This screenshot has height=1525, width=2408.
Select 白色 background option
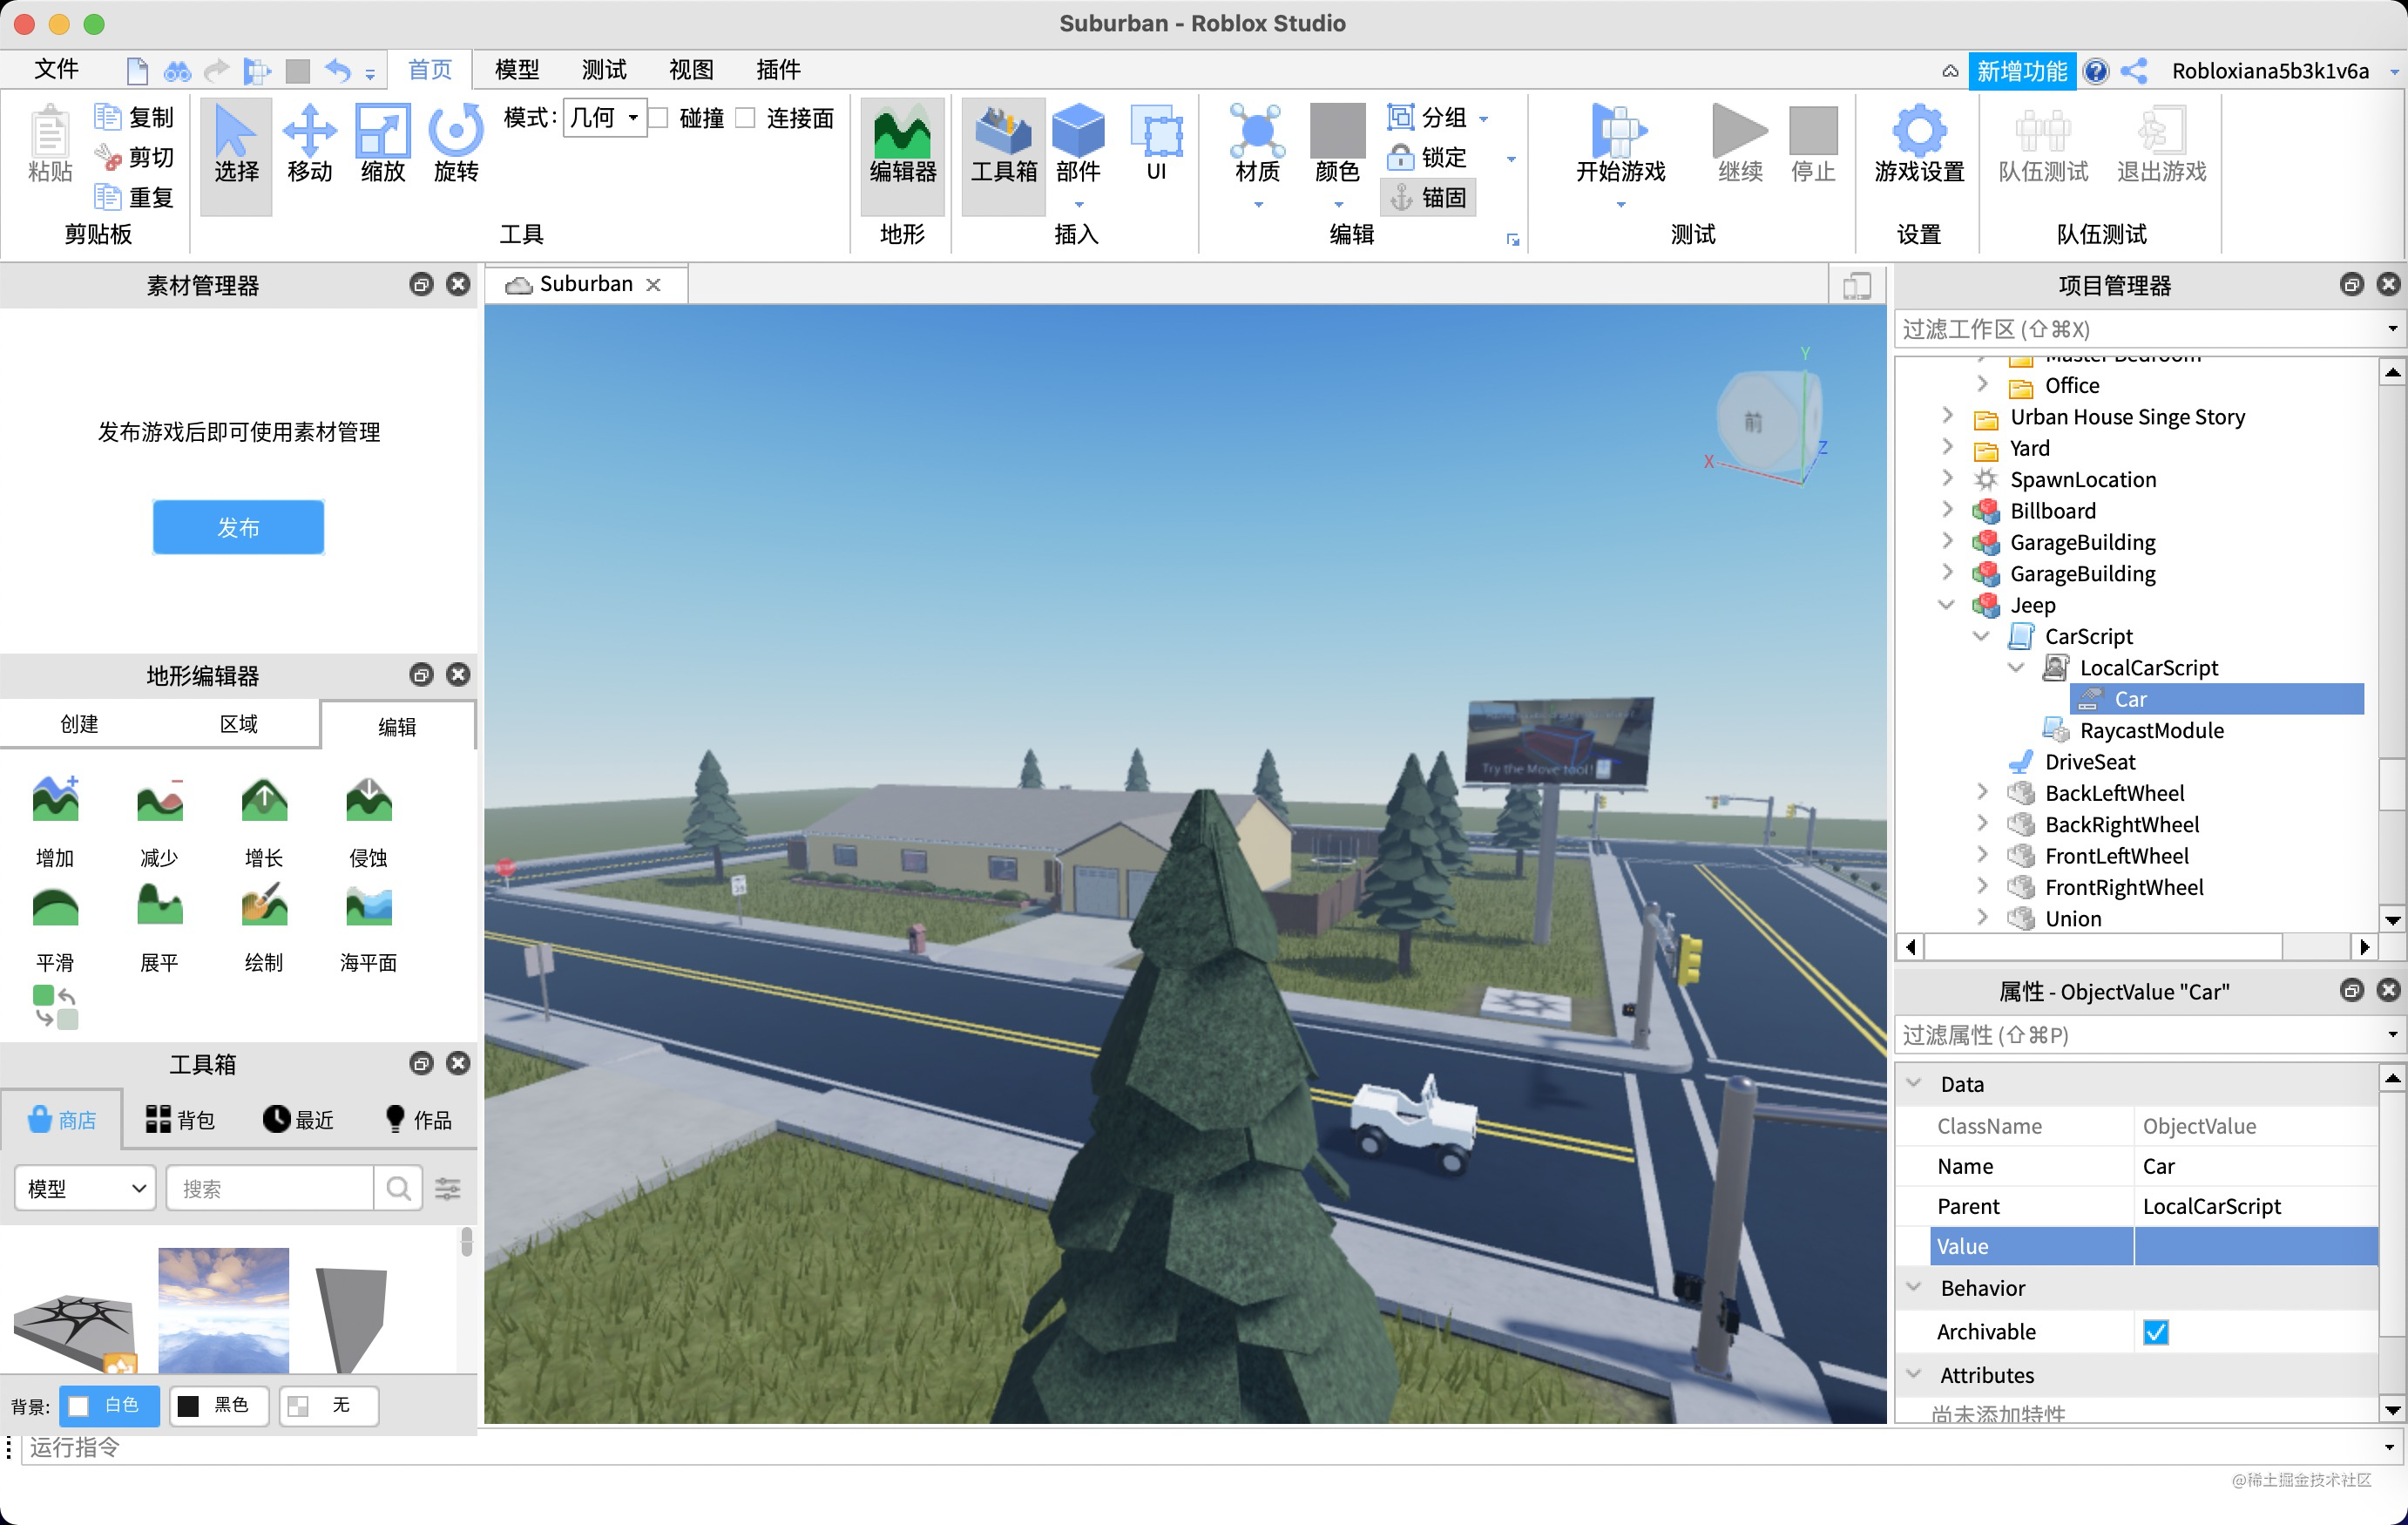[108, 1405]
